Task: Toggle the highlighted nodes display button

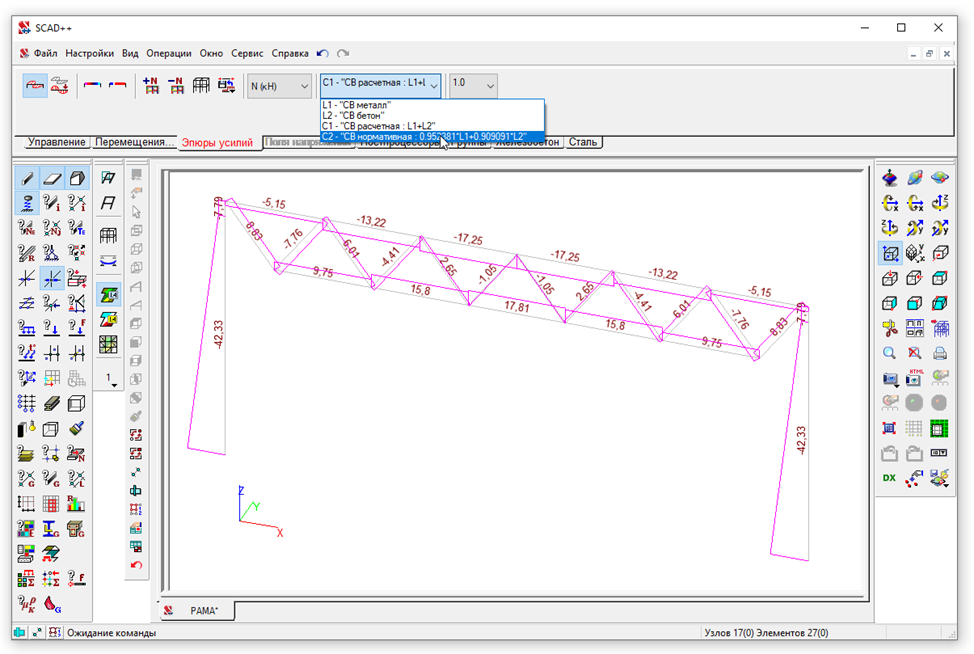Action: click(52, 278)
